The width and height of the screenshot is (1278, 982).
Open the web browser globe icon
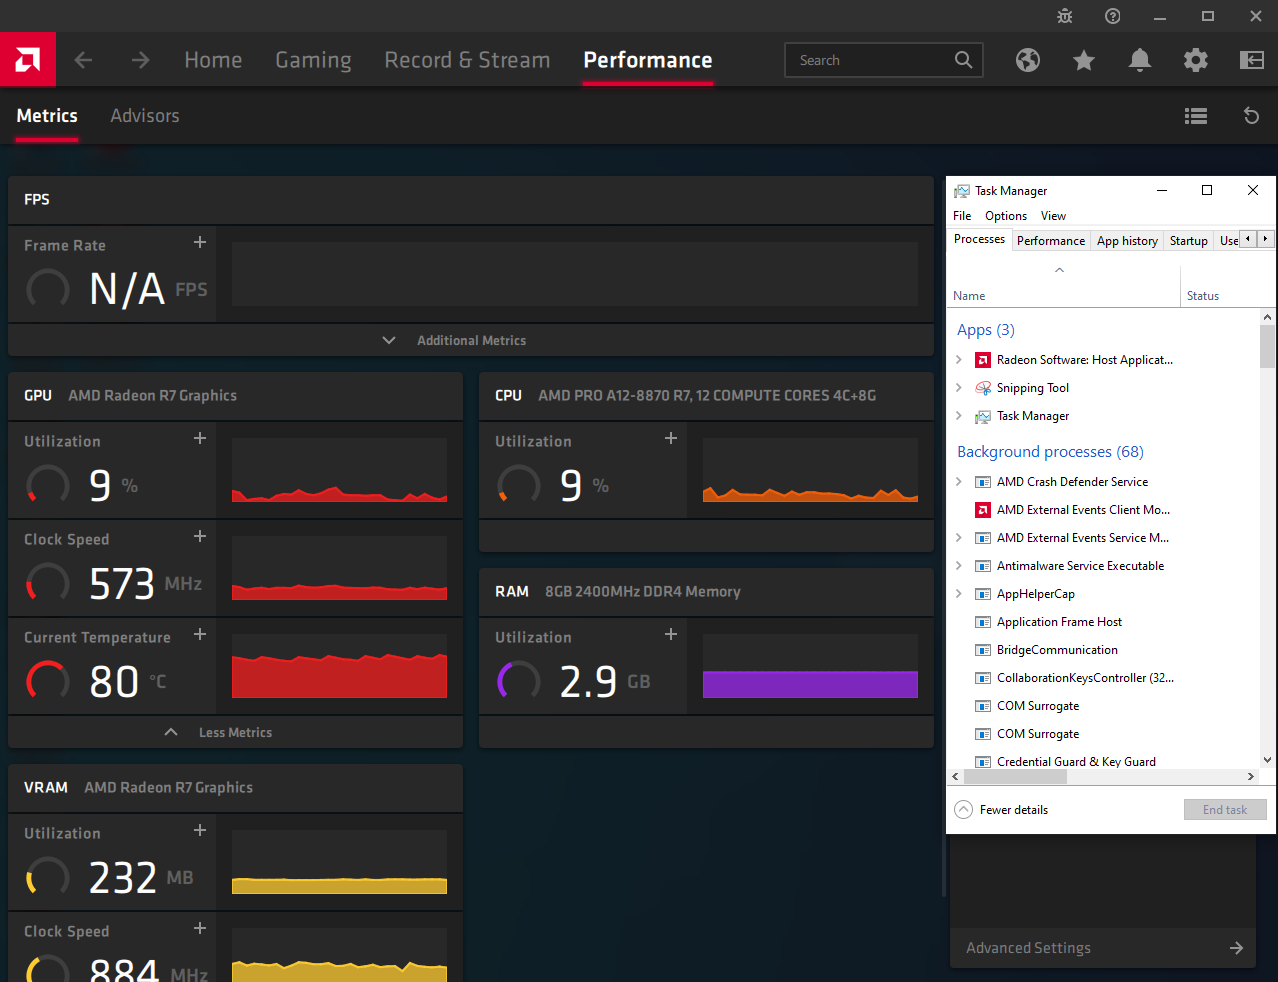pos(1027,60)
